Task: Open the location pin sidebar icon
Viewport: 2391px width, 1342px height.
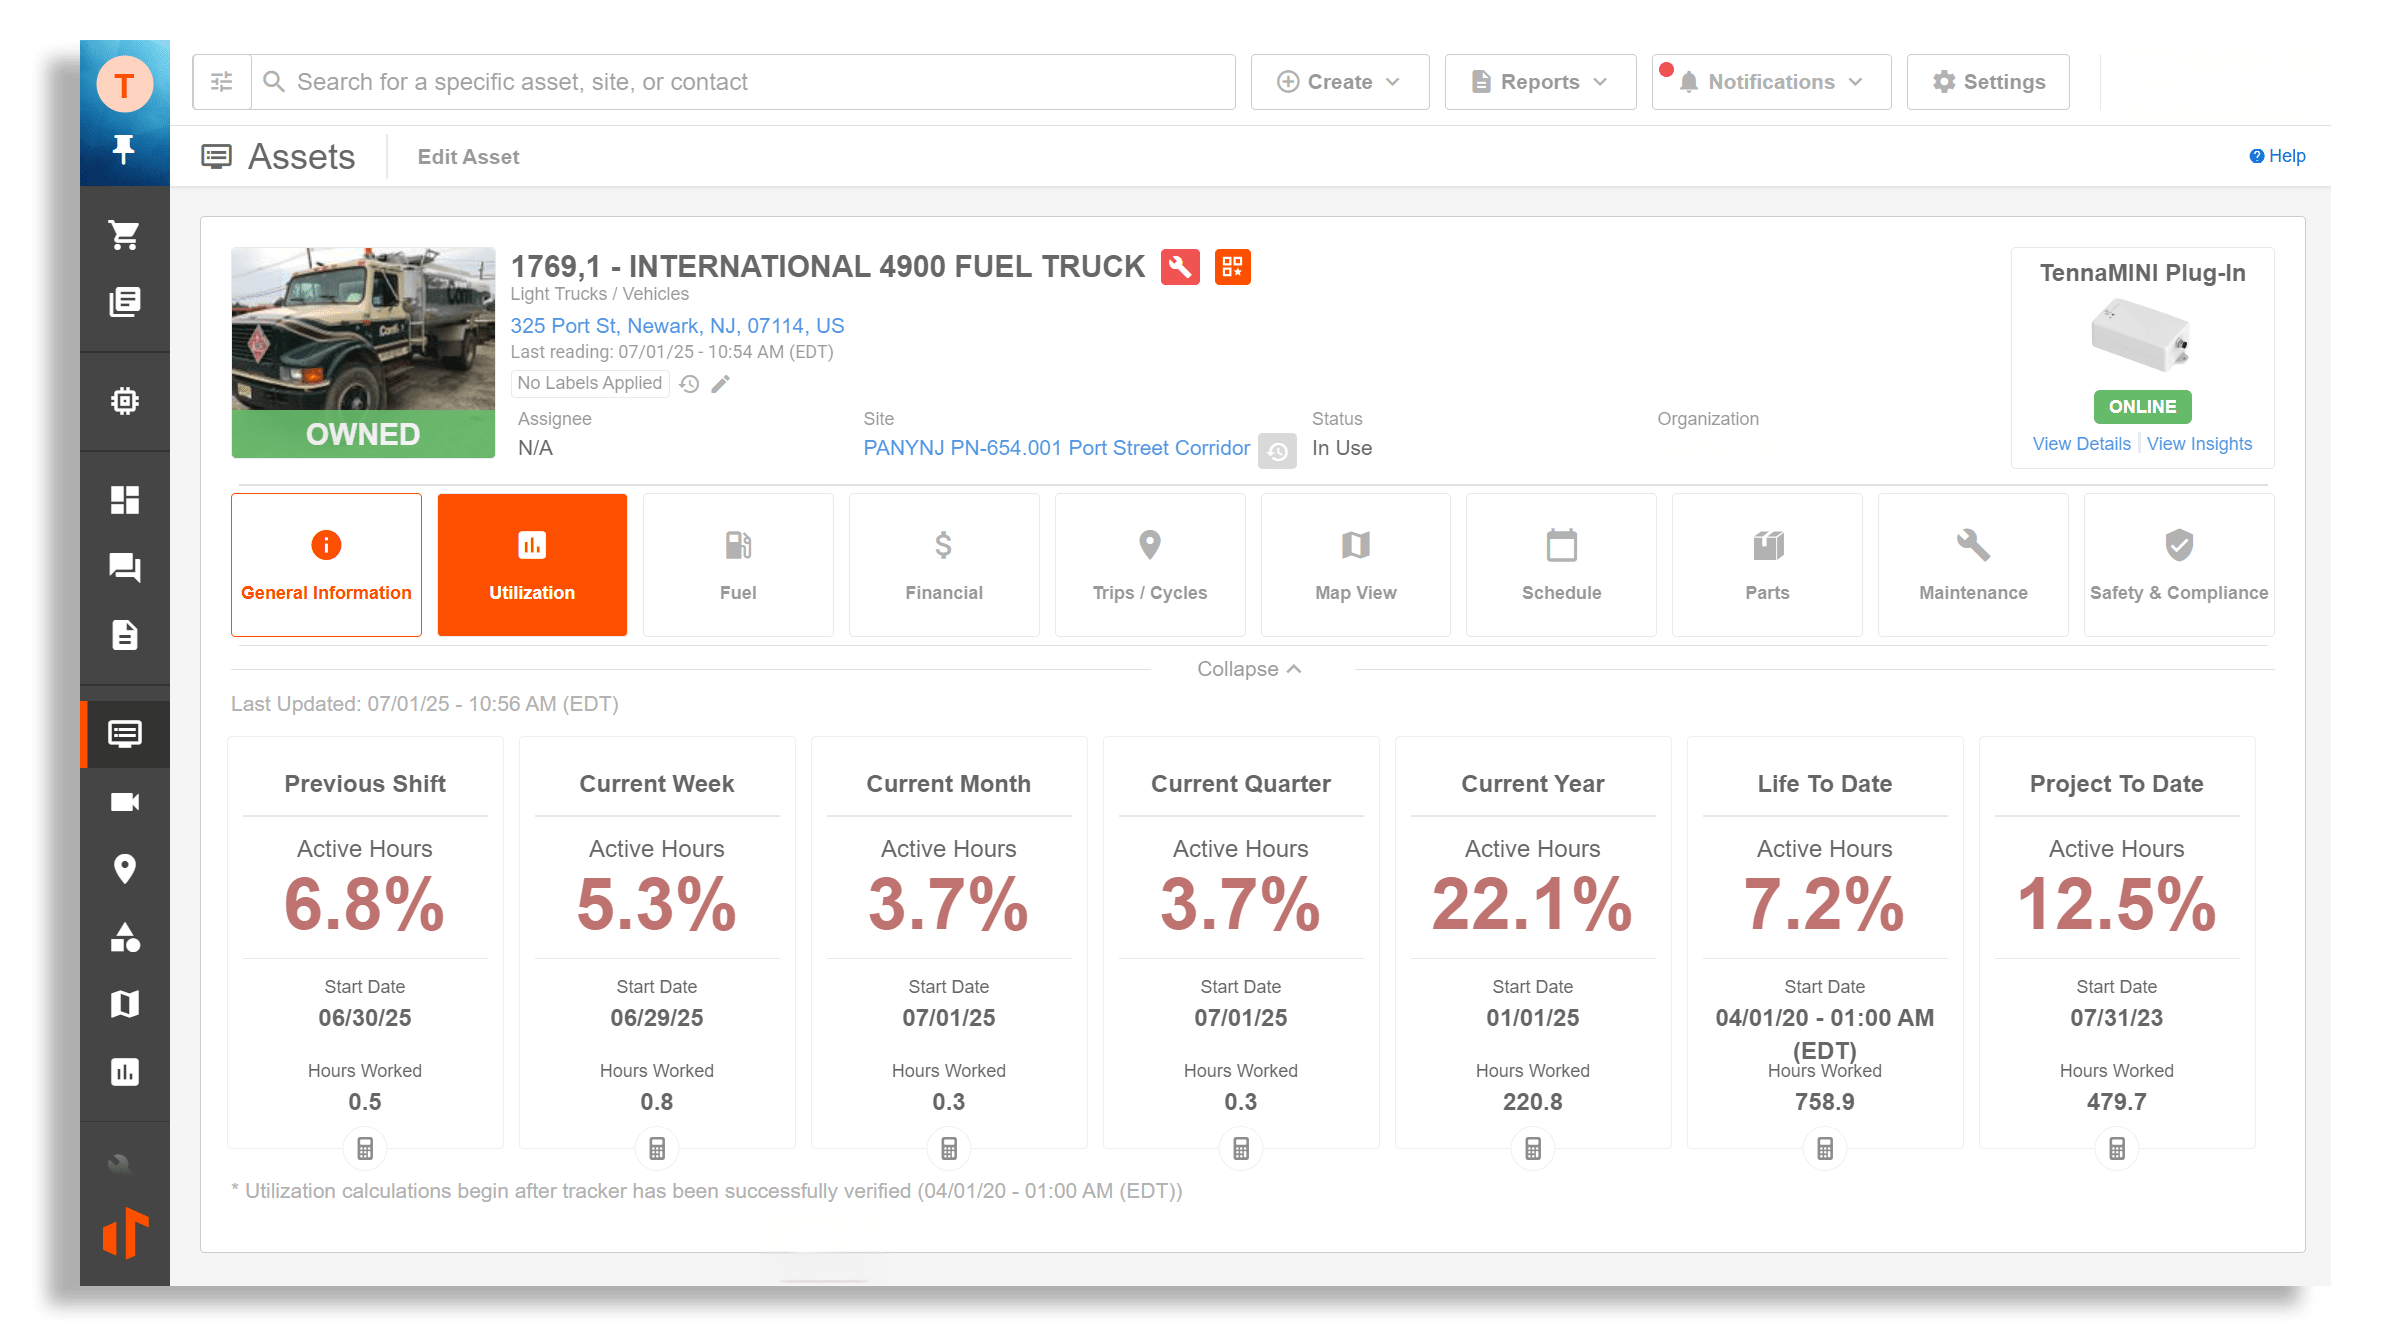Action: (x=124, y=869)
